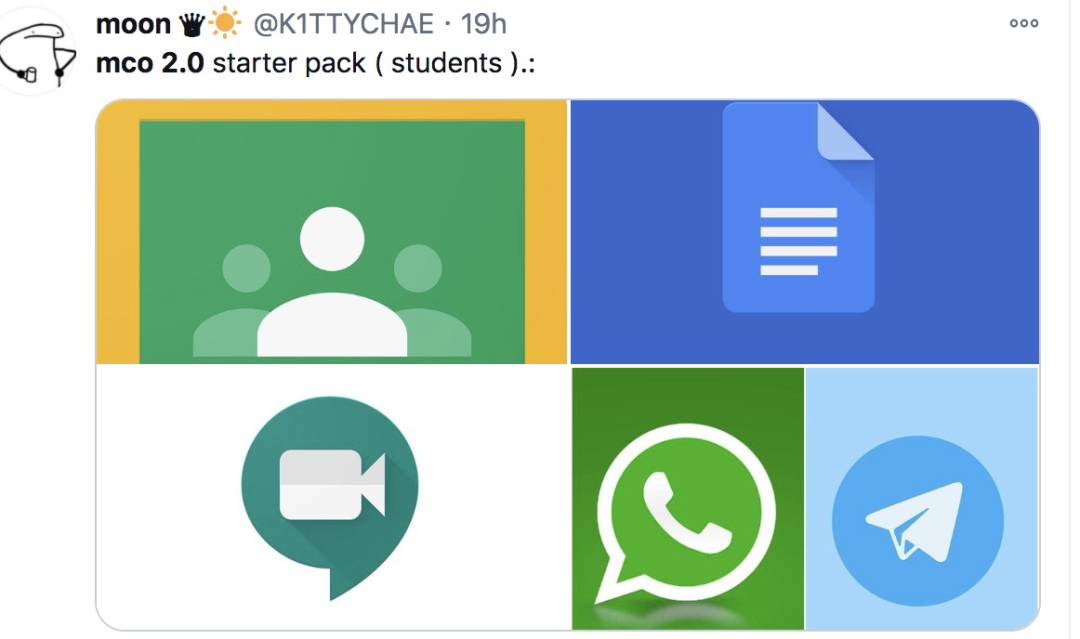The width and height of the screenshot is (1080, 639).
Task: Click the center white person figure in Classroom
Action: 332,282
